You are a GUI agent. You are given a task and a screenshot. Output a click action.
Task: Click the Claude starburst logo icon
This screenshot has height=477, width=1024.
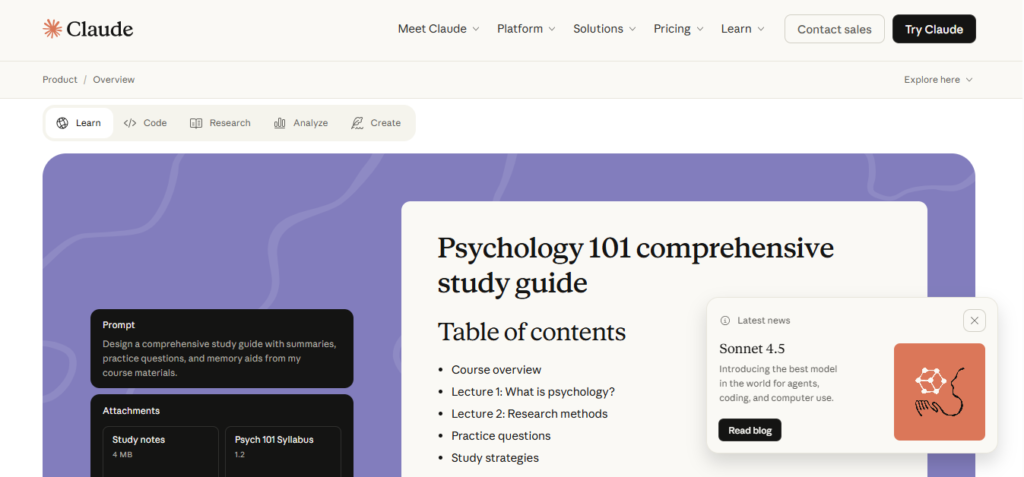pyautogui.click(x=52, y=29)
